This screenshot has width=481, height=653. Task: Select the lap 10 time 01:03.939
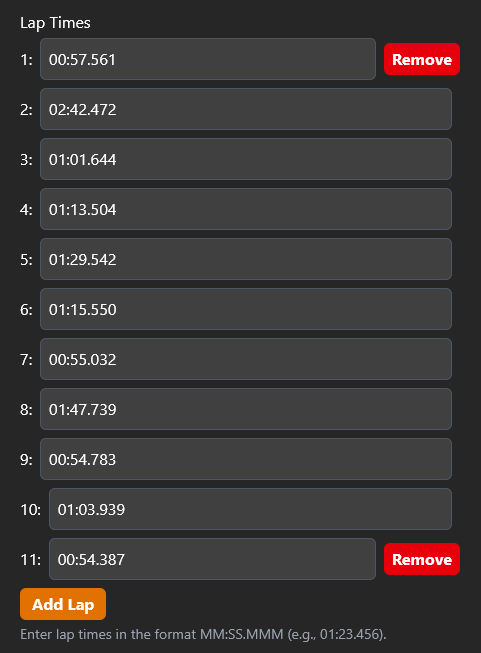tap(250, 509)
